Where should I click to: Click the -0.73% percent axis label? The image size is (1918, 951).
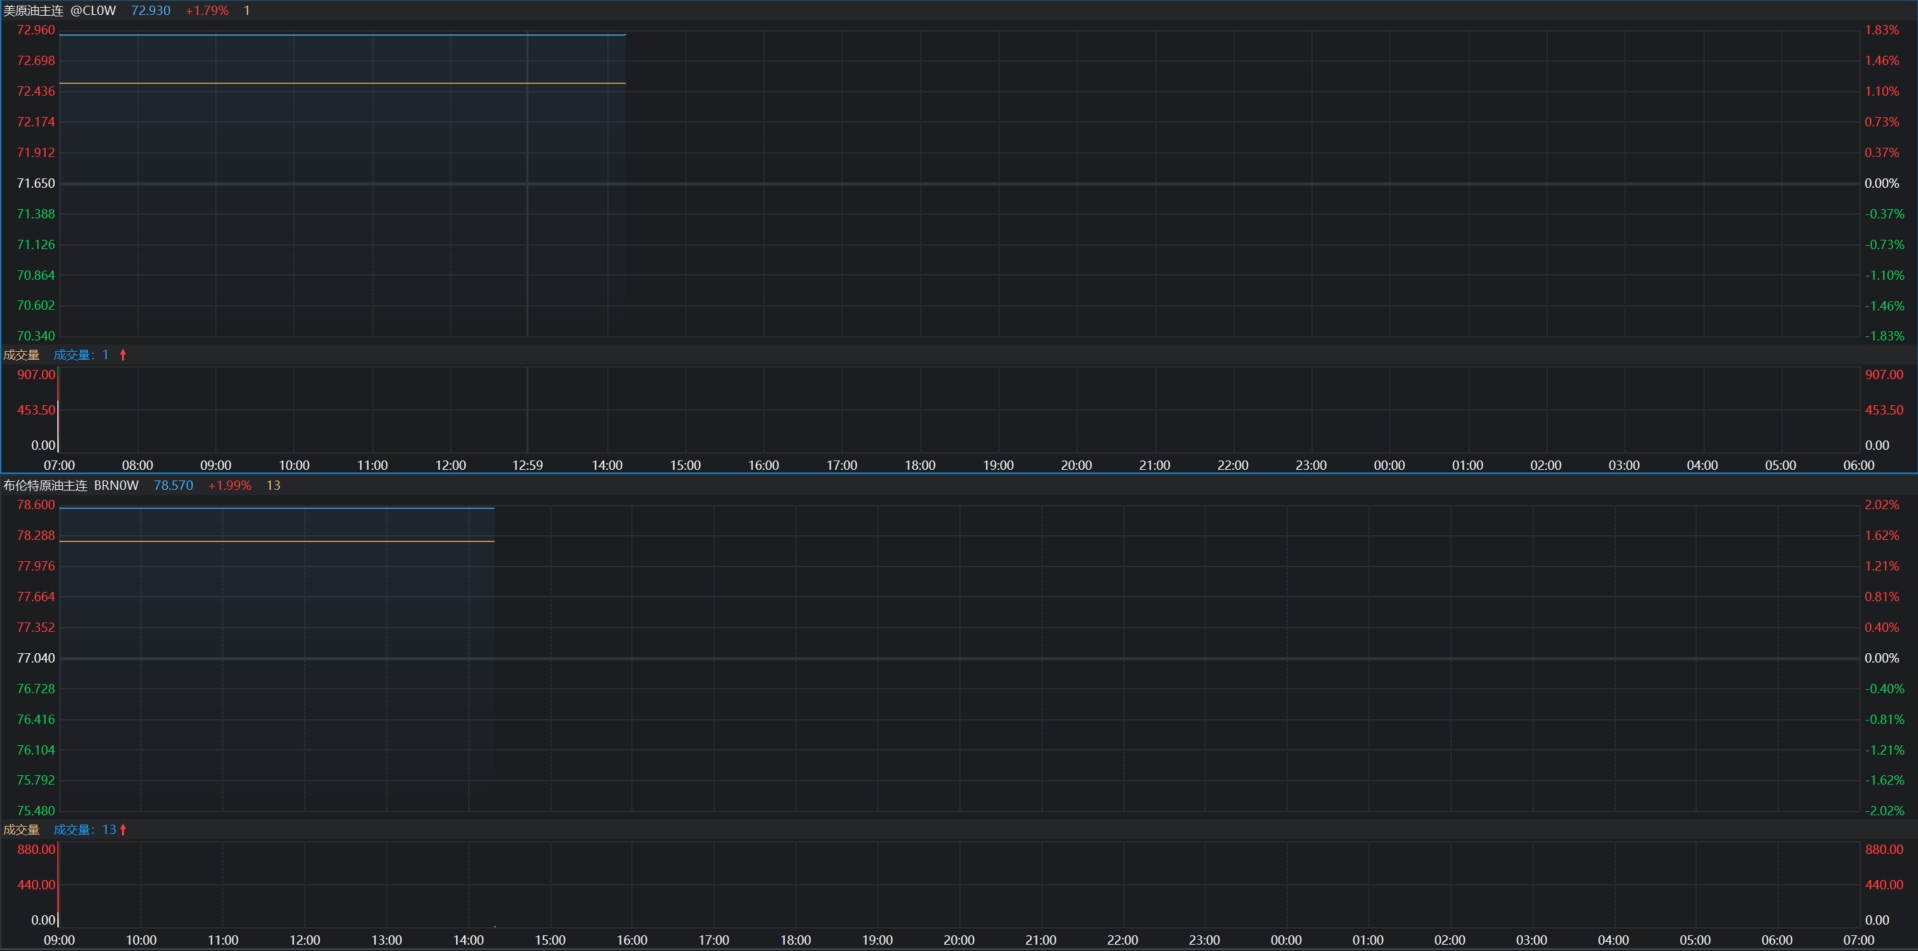coord(1884,245)
